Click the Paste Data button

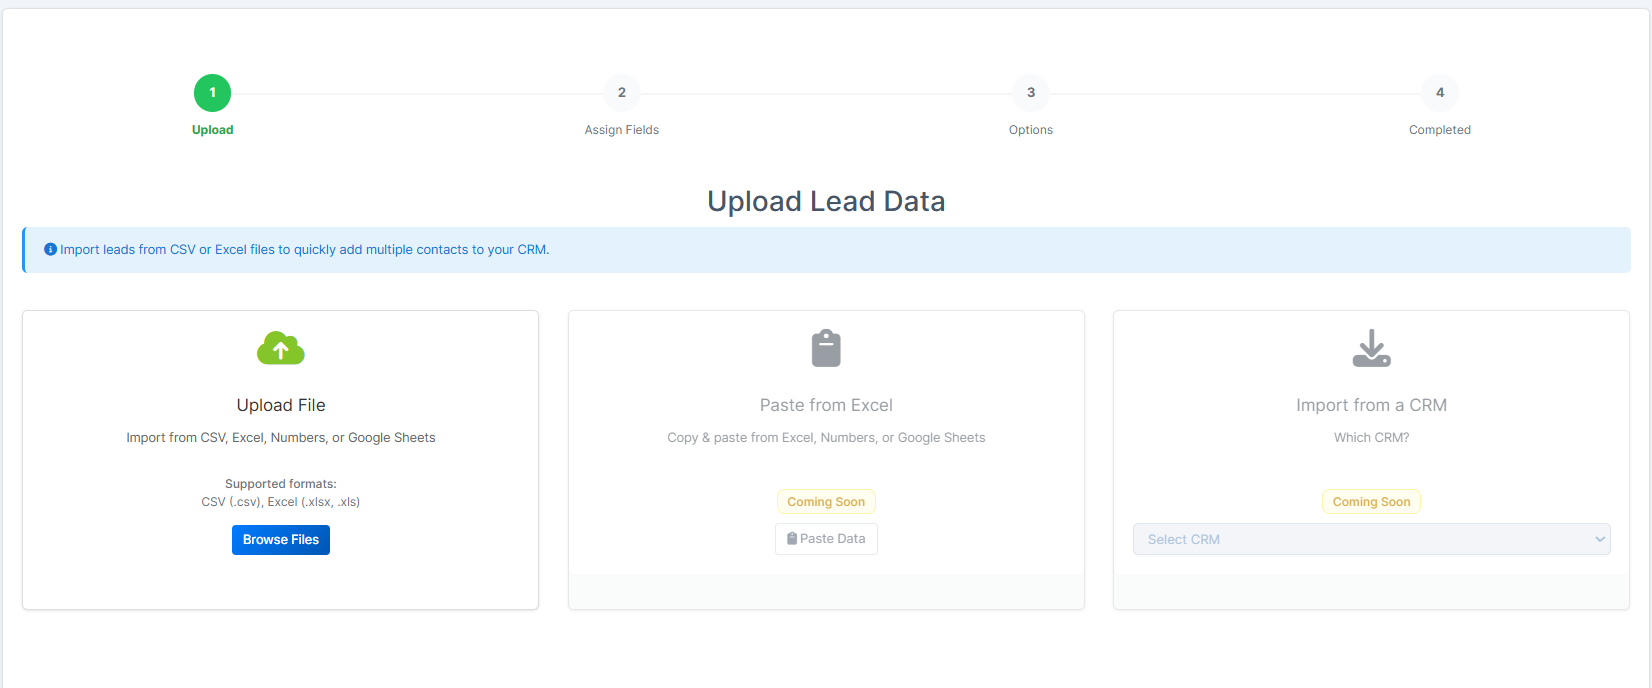pyautogui.click(x=826, y=539)
